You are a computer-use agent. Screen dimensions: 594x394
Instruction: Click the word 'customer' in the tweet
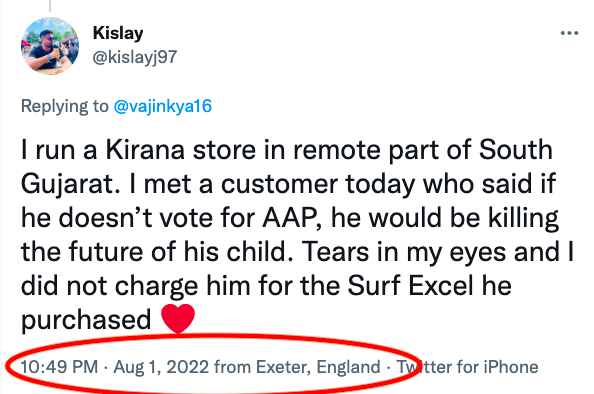tap(279, 184)
